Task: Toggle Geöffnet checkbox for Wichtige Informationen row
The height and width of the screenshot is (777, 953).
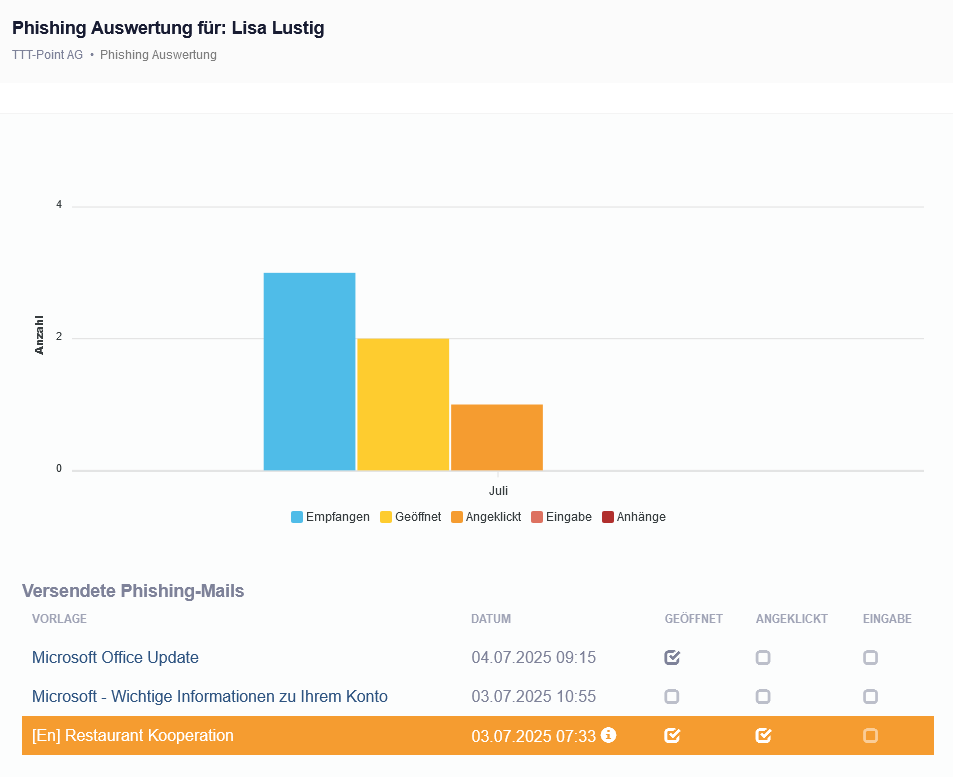Action: [672, 696]
